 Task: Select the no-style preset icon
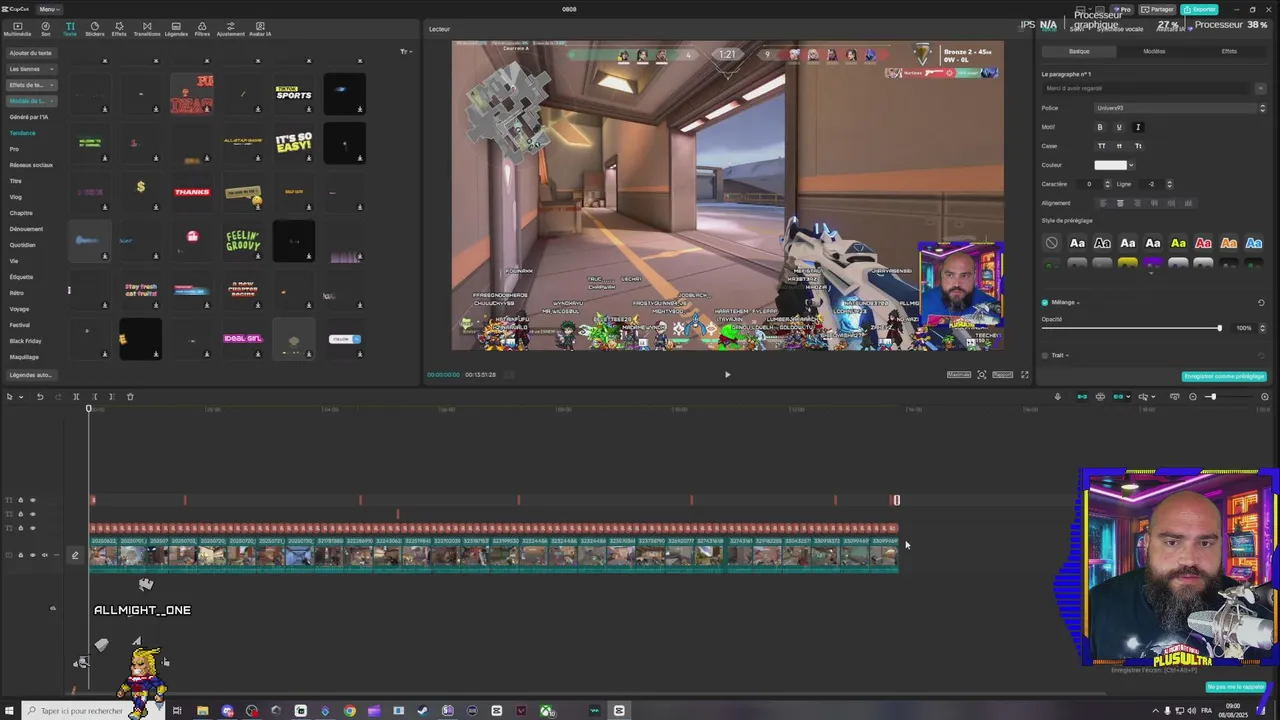(x=1051, y=243)
